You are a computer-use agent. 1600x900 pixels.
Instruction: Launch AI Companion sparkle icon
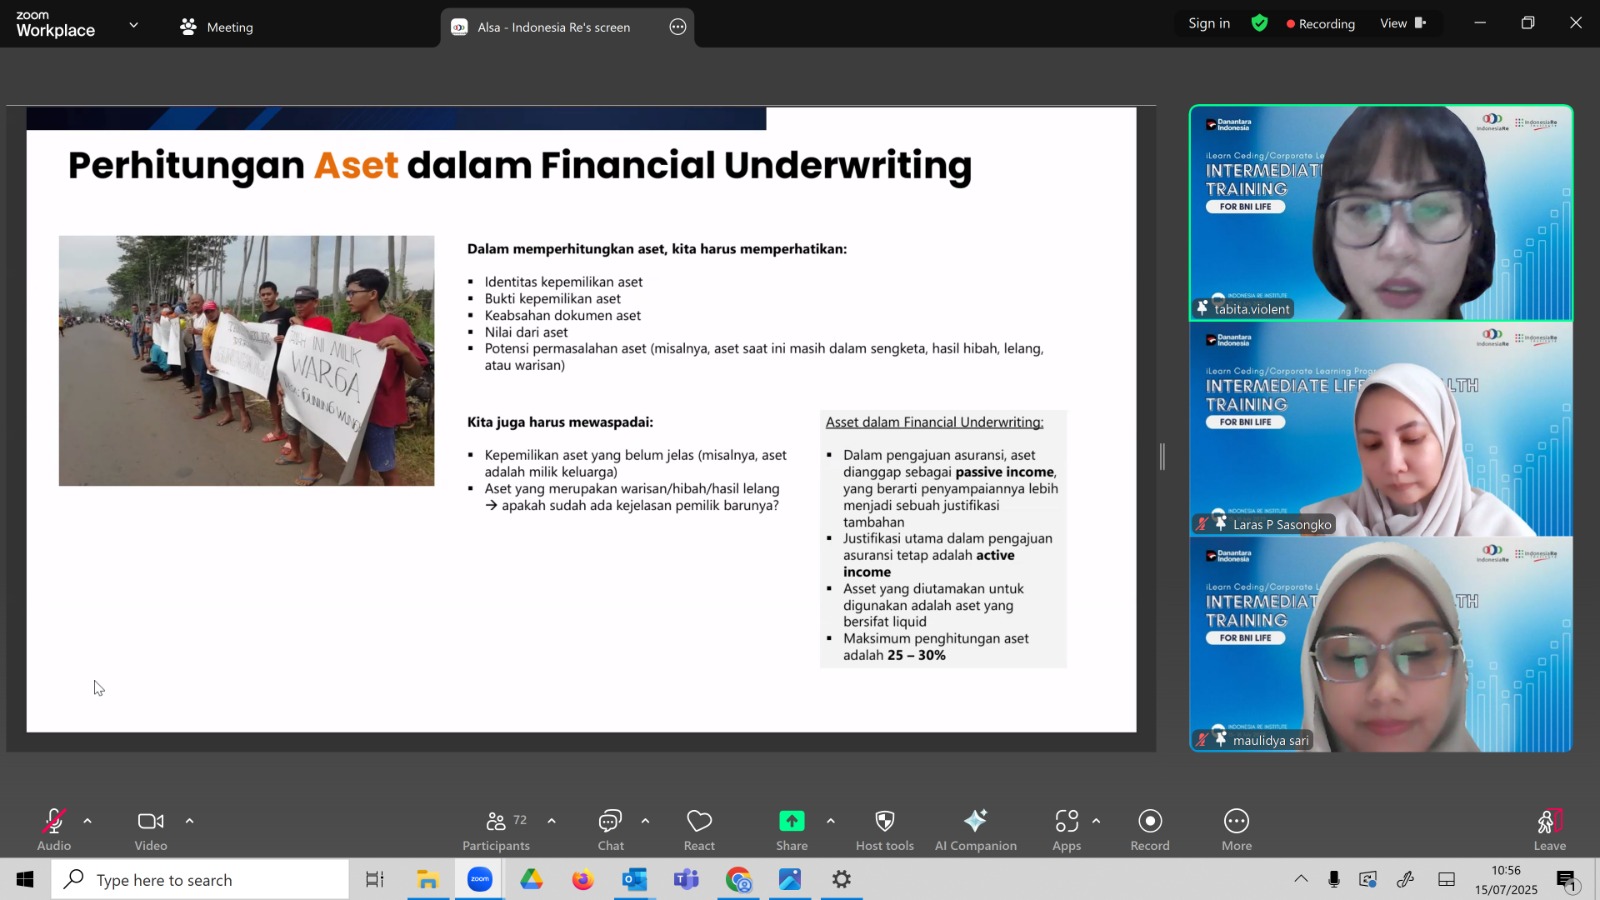(975, 830)
